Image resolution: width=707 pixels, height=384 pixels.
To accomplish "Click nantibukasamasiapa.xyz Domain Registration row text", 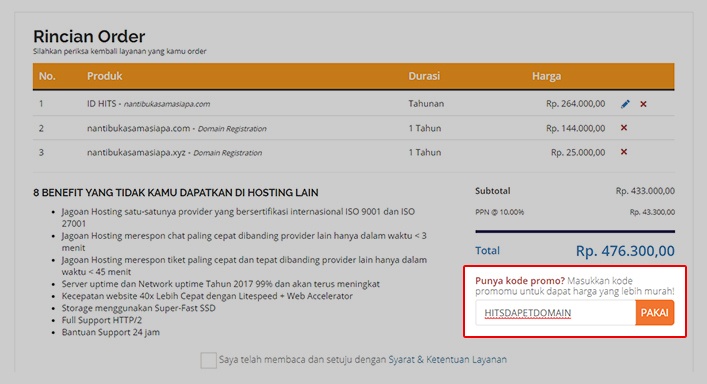I will [174, 152].
